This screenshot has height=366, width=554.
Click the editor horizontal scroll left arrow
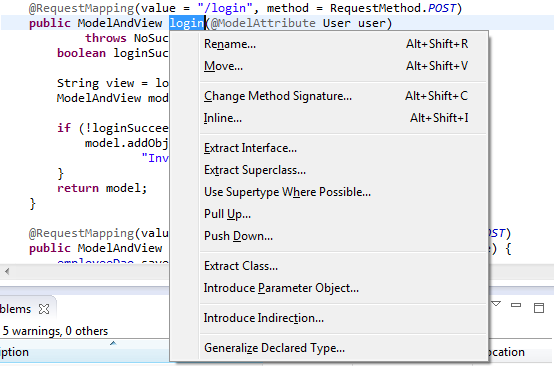7,271
